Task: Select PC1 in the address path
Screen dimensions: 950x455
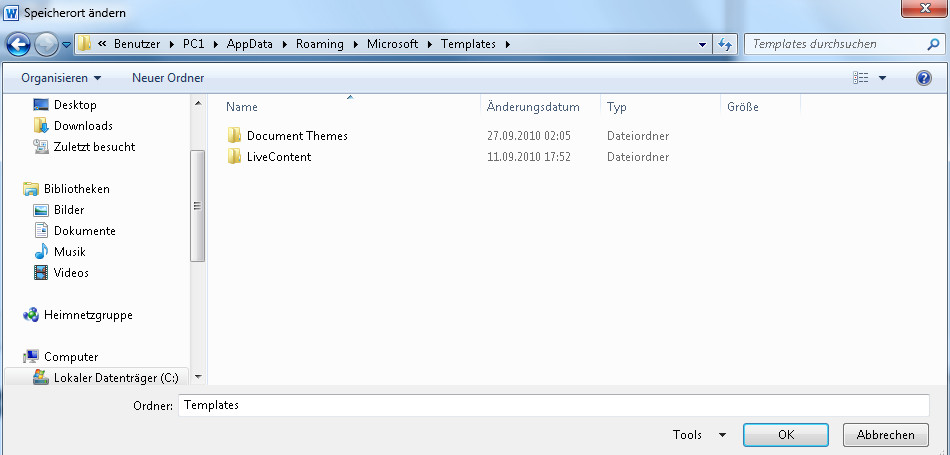Action: pyautogui.click(x=193, y=44)
